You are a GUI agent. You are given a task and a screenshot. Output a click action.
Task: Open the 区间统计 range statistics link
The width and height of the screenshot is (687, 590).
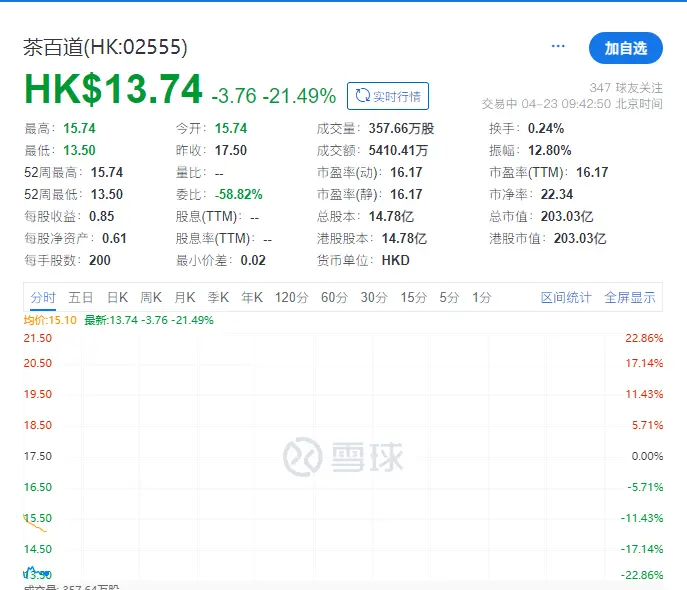(566, 298)
